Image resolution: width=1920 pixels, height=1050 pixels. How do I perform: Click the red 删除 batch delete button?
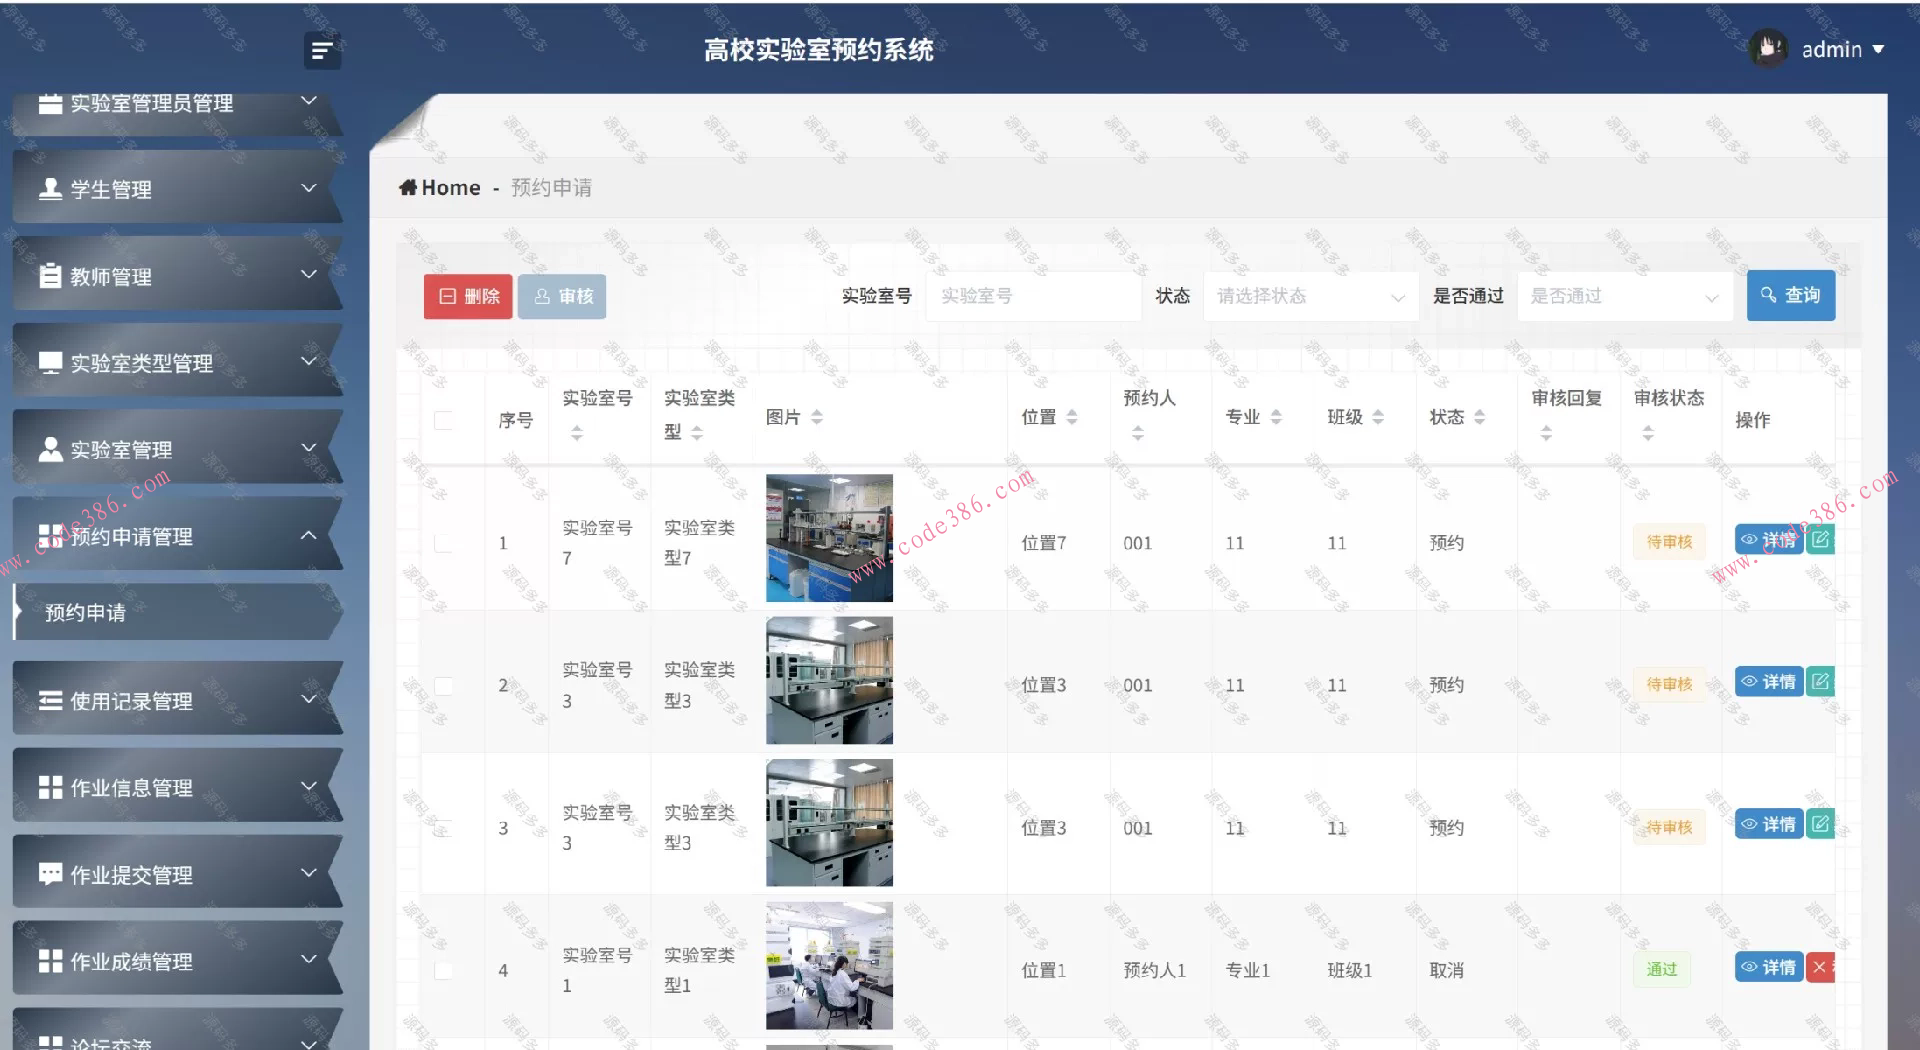coord(467,296)
